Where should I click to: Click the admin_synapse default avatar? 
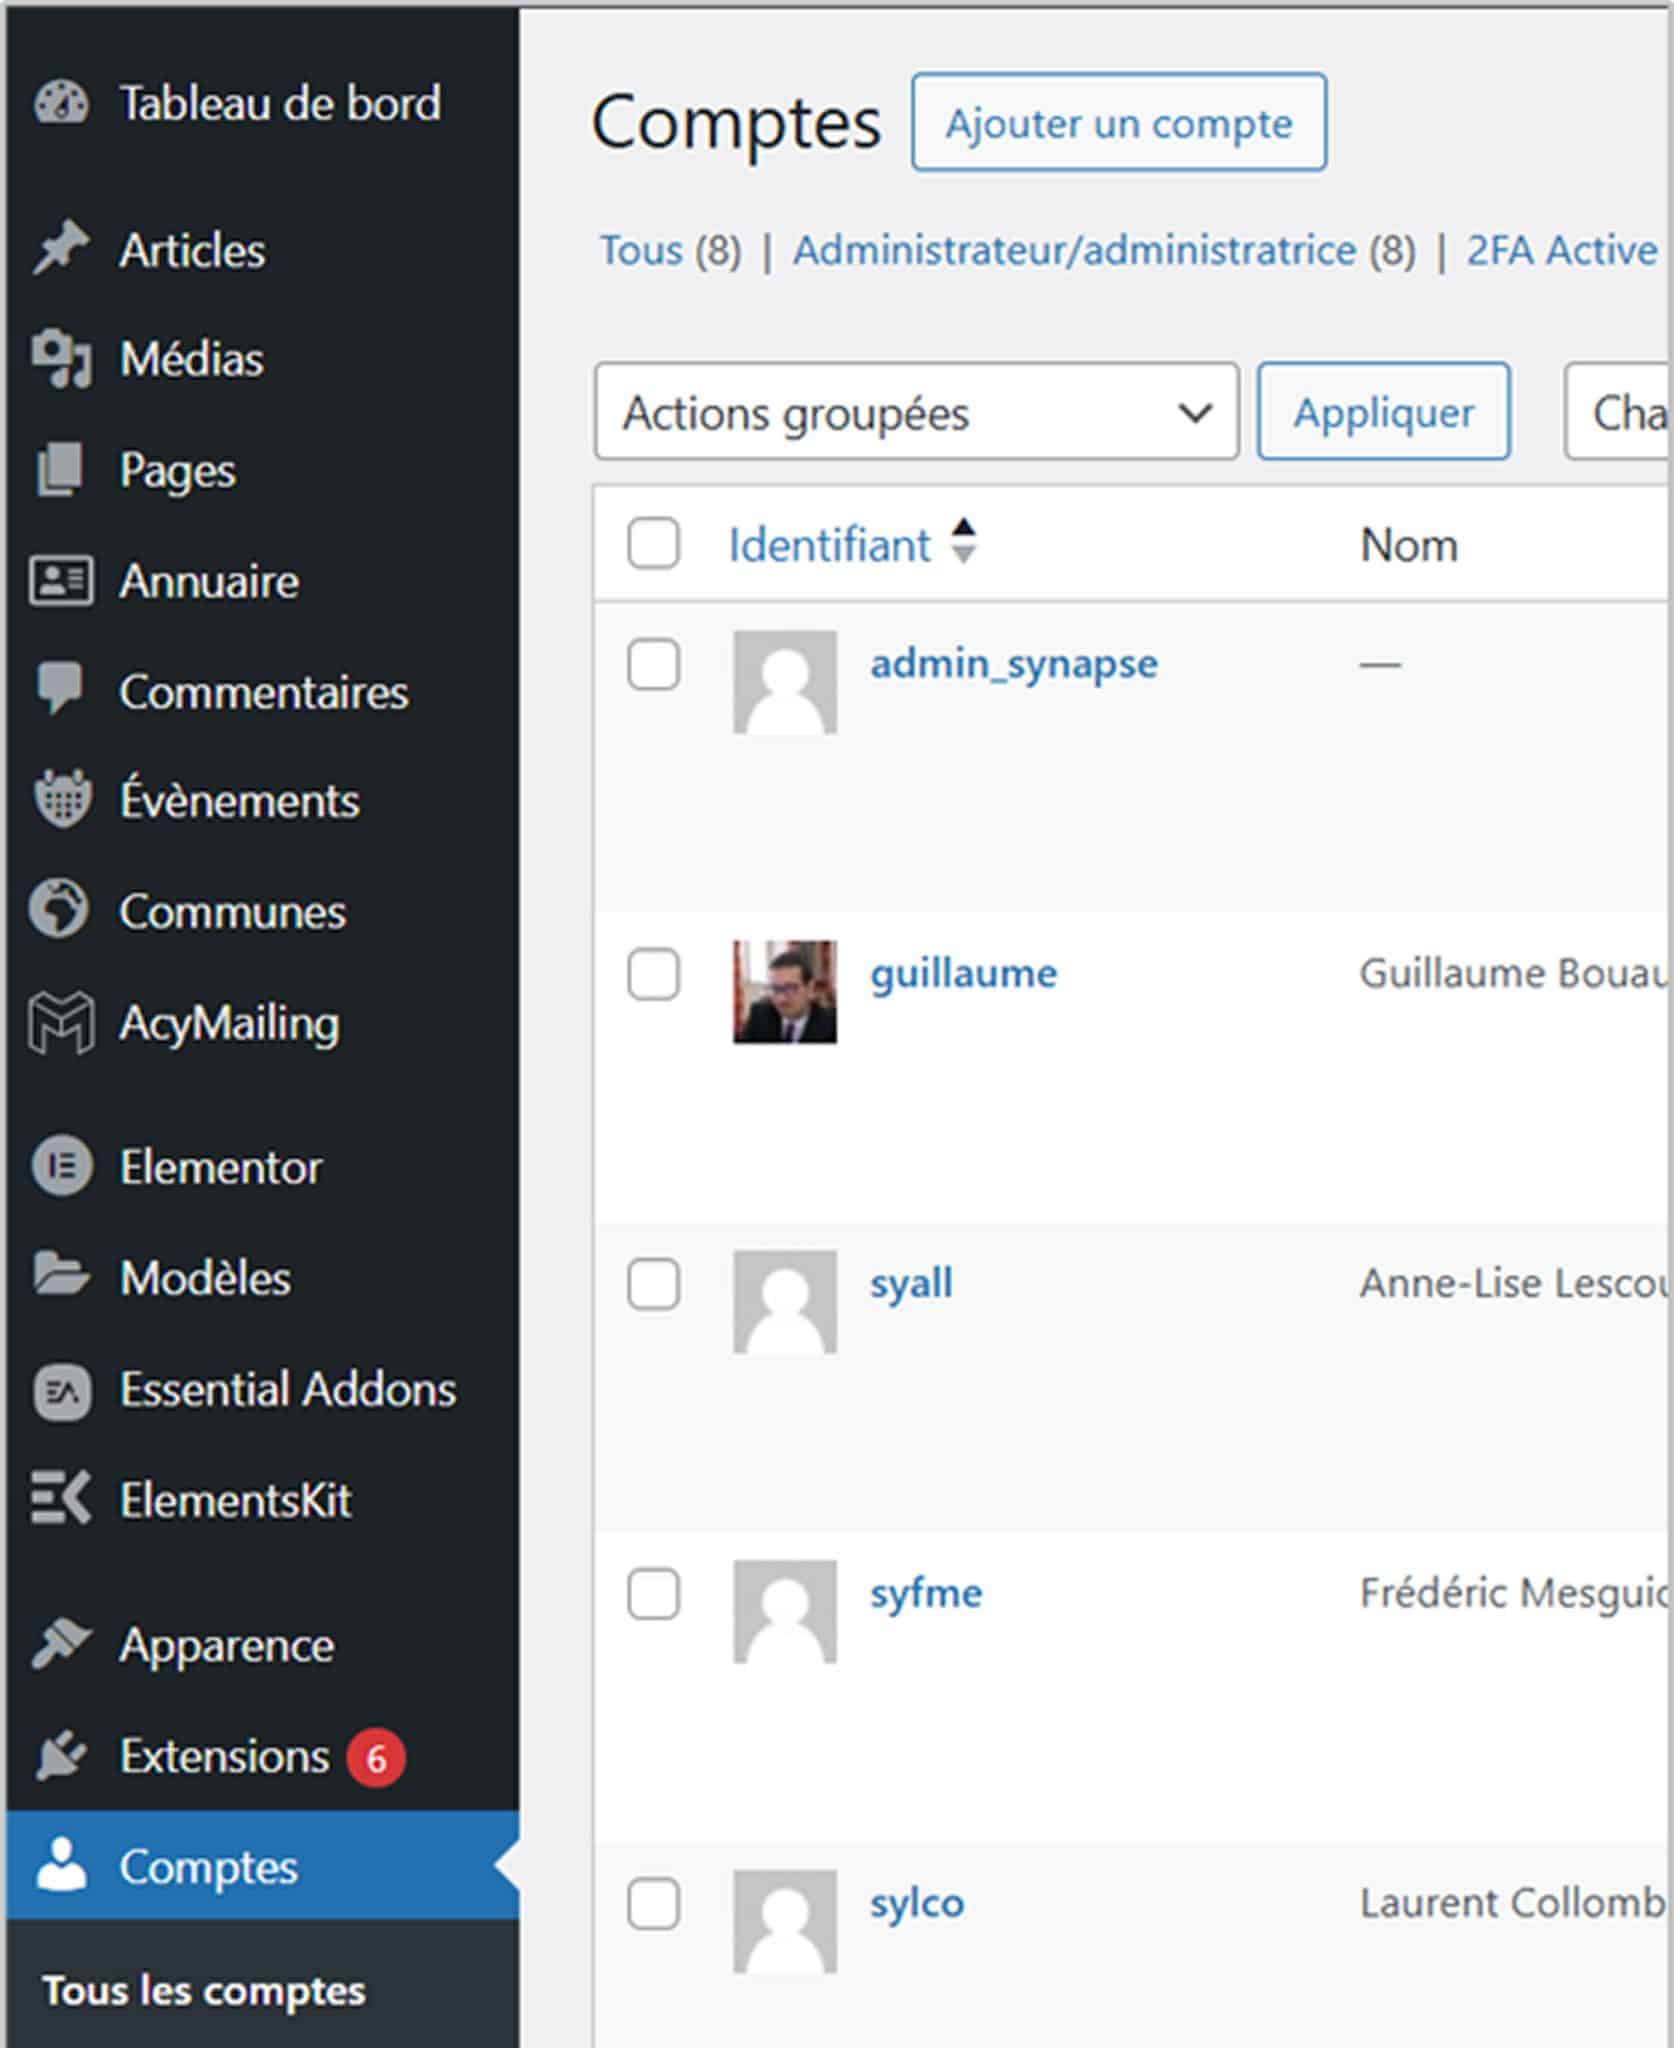pos(785,682)
